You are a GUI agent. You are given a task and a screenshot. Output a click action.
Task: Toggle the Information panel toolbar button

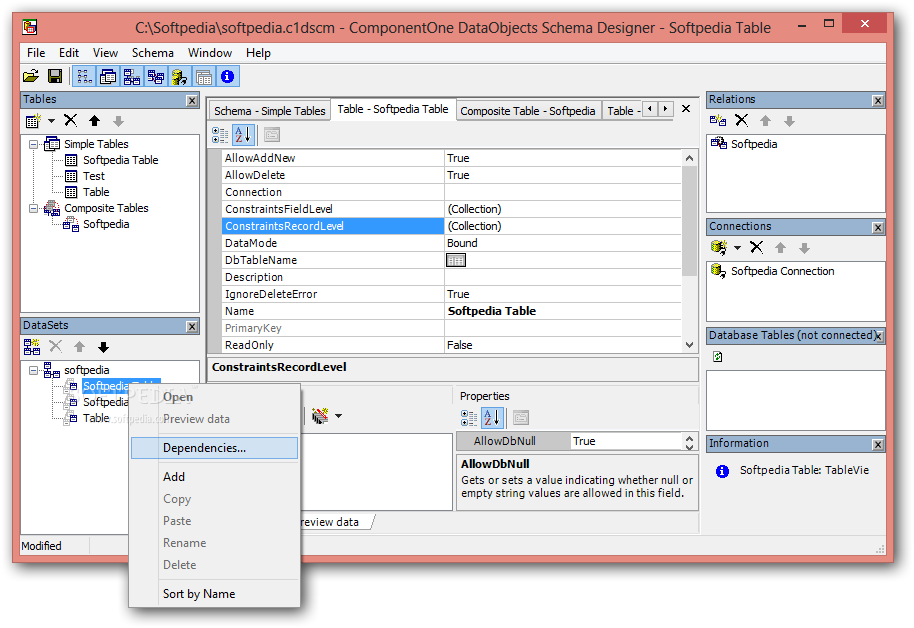coord(227,76)
